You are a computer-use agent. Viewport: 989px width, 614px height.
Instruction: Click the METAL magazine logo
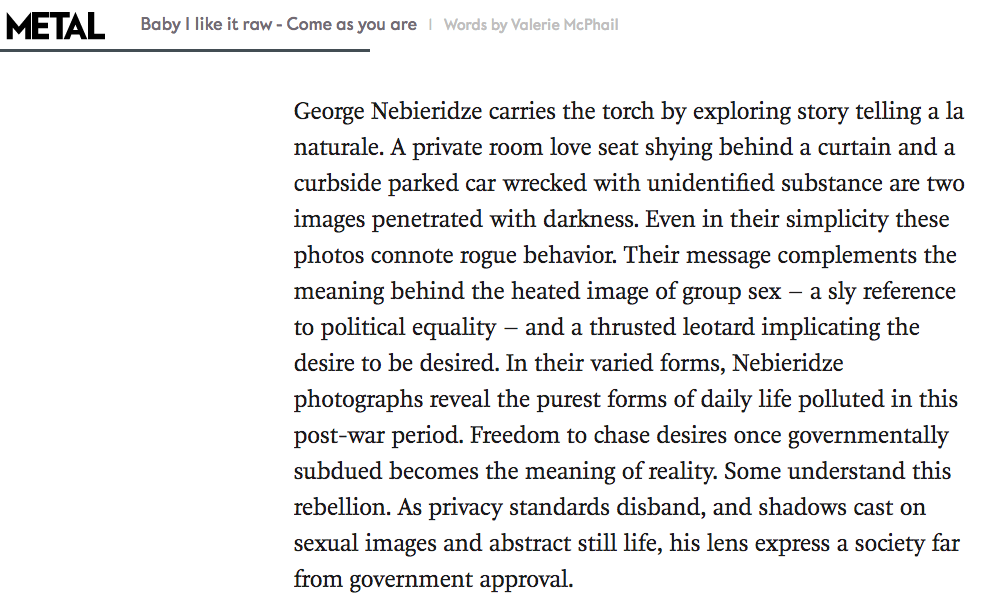coord(55,25)
